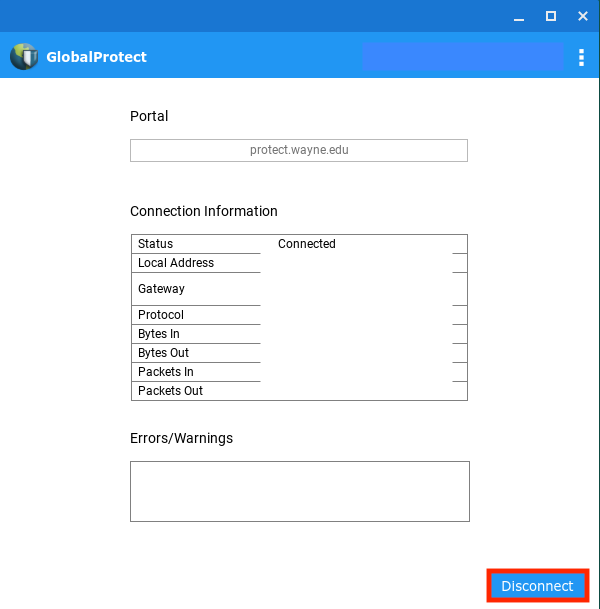Select the 'Gateway' row label
The height and width of the screenshot is (609, 600).
(x=161, y=289)
